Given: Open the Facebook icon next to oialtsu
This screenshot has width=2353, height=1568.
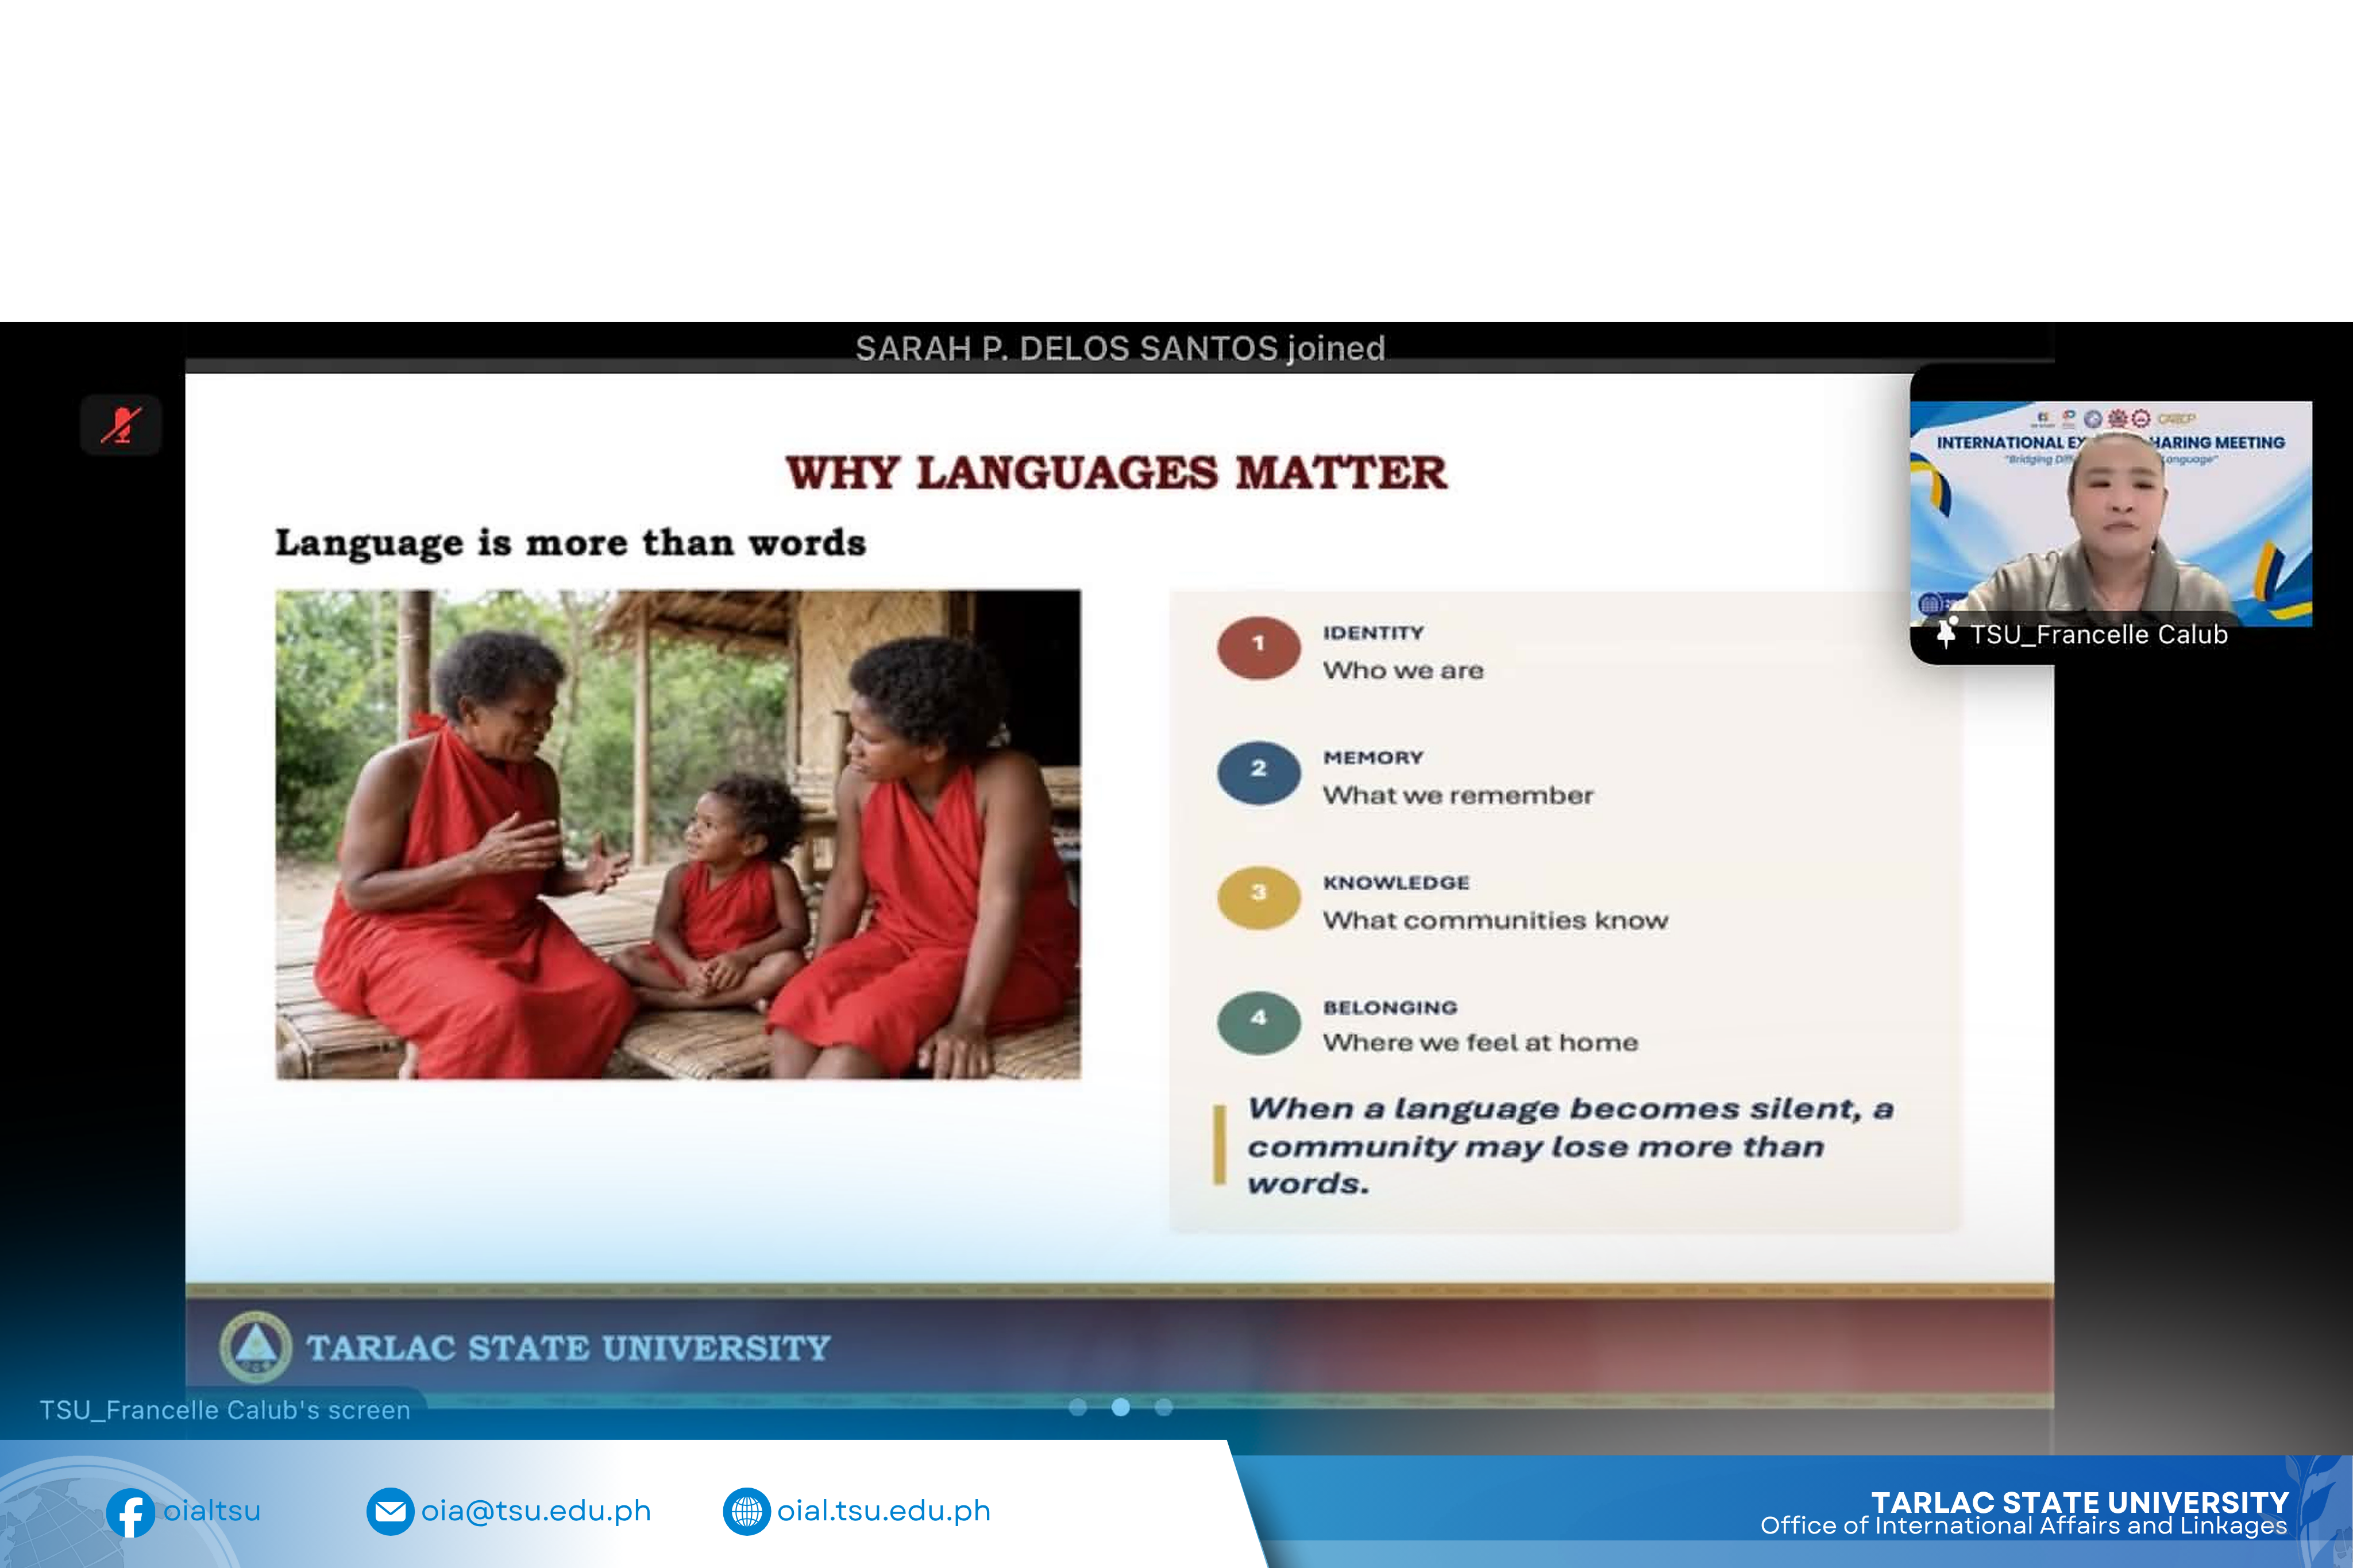Looking at the screenshot, I should click(x=131, y=1512).
